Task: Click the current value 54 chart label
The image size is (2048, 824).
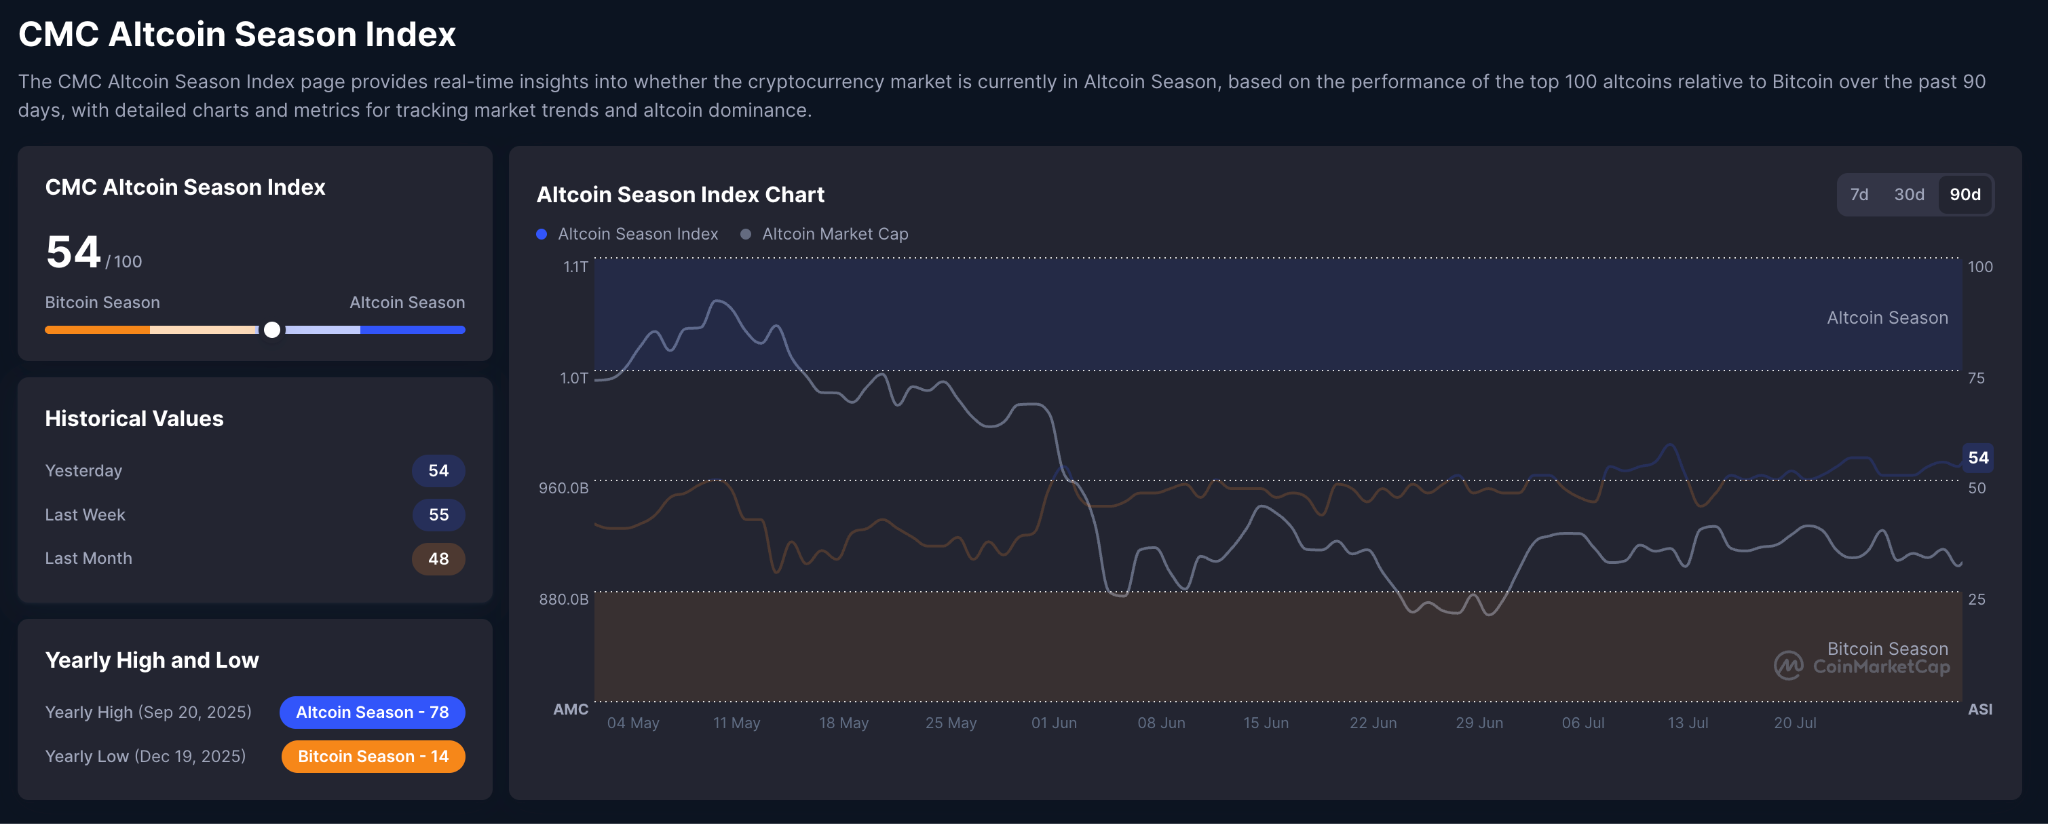Action: point(1978,458)
